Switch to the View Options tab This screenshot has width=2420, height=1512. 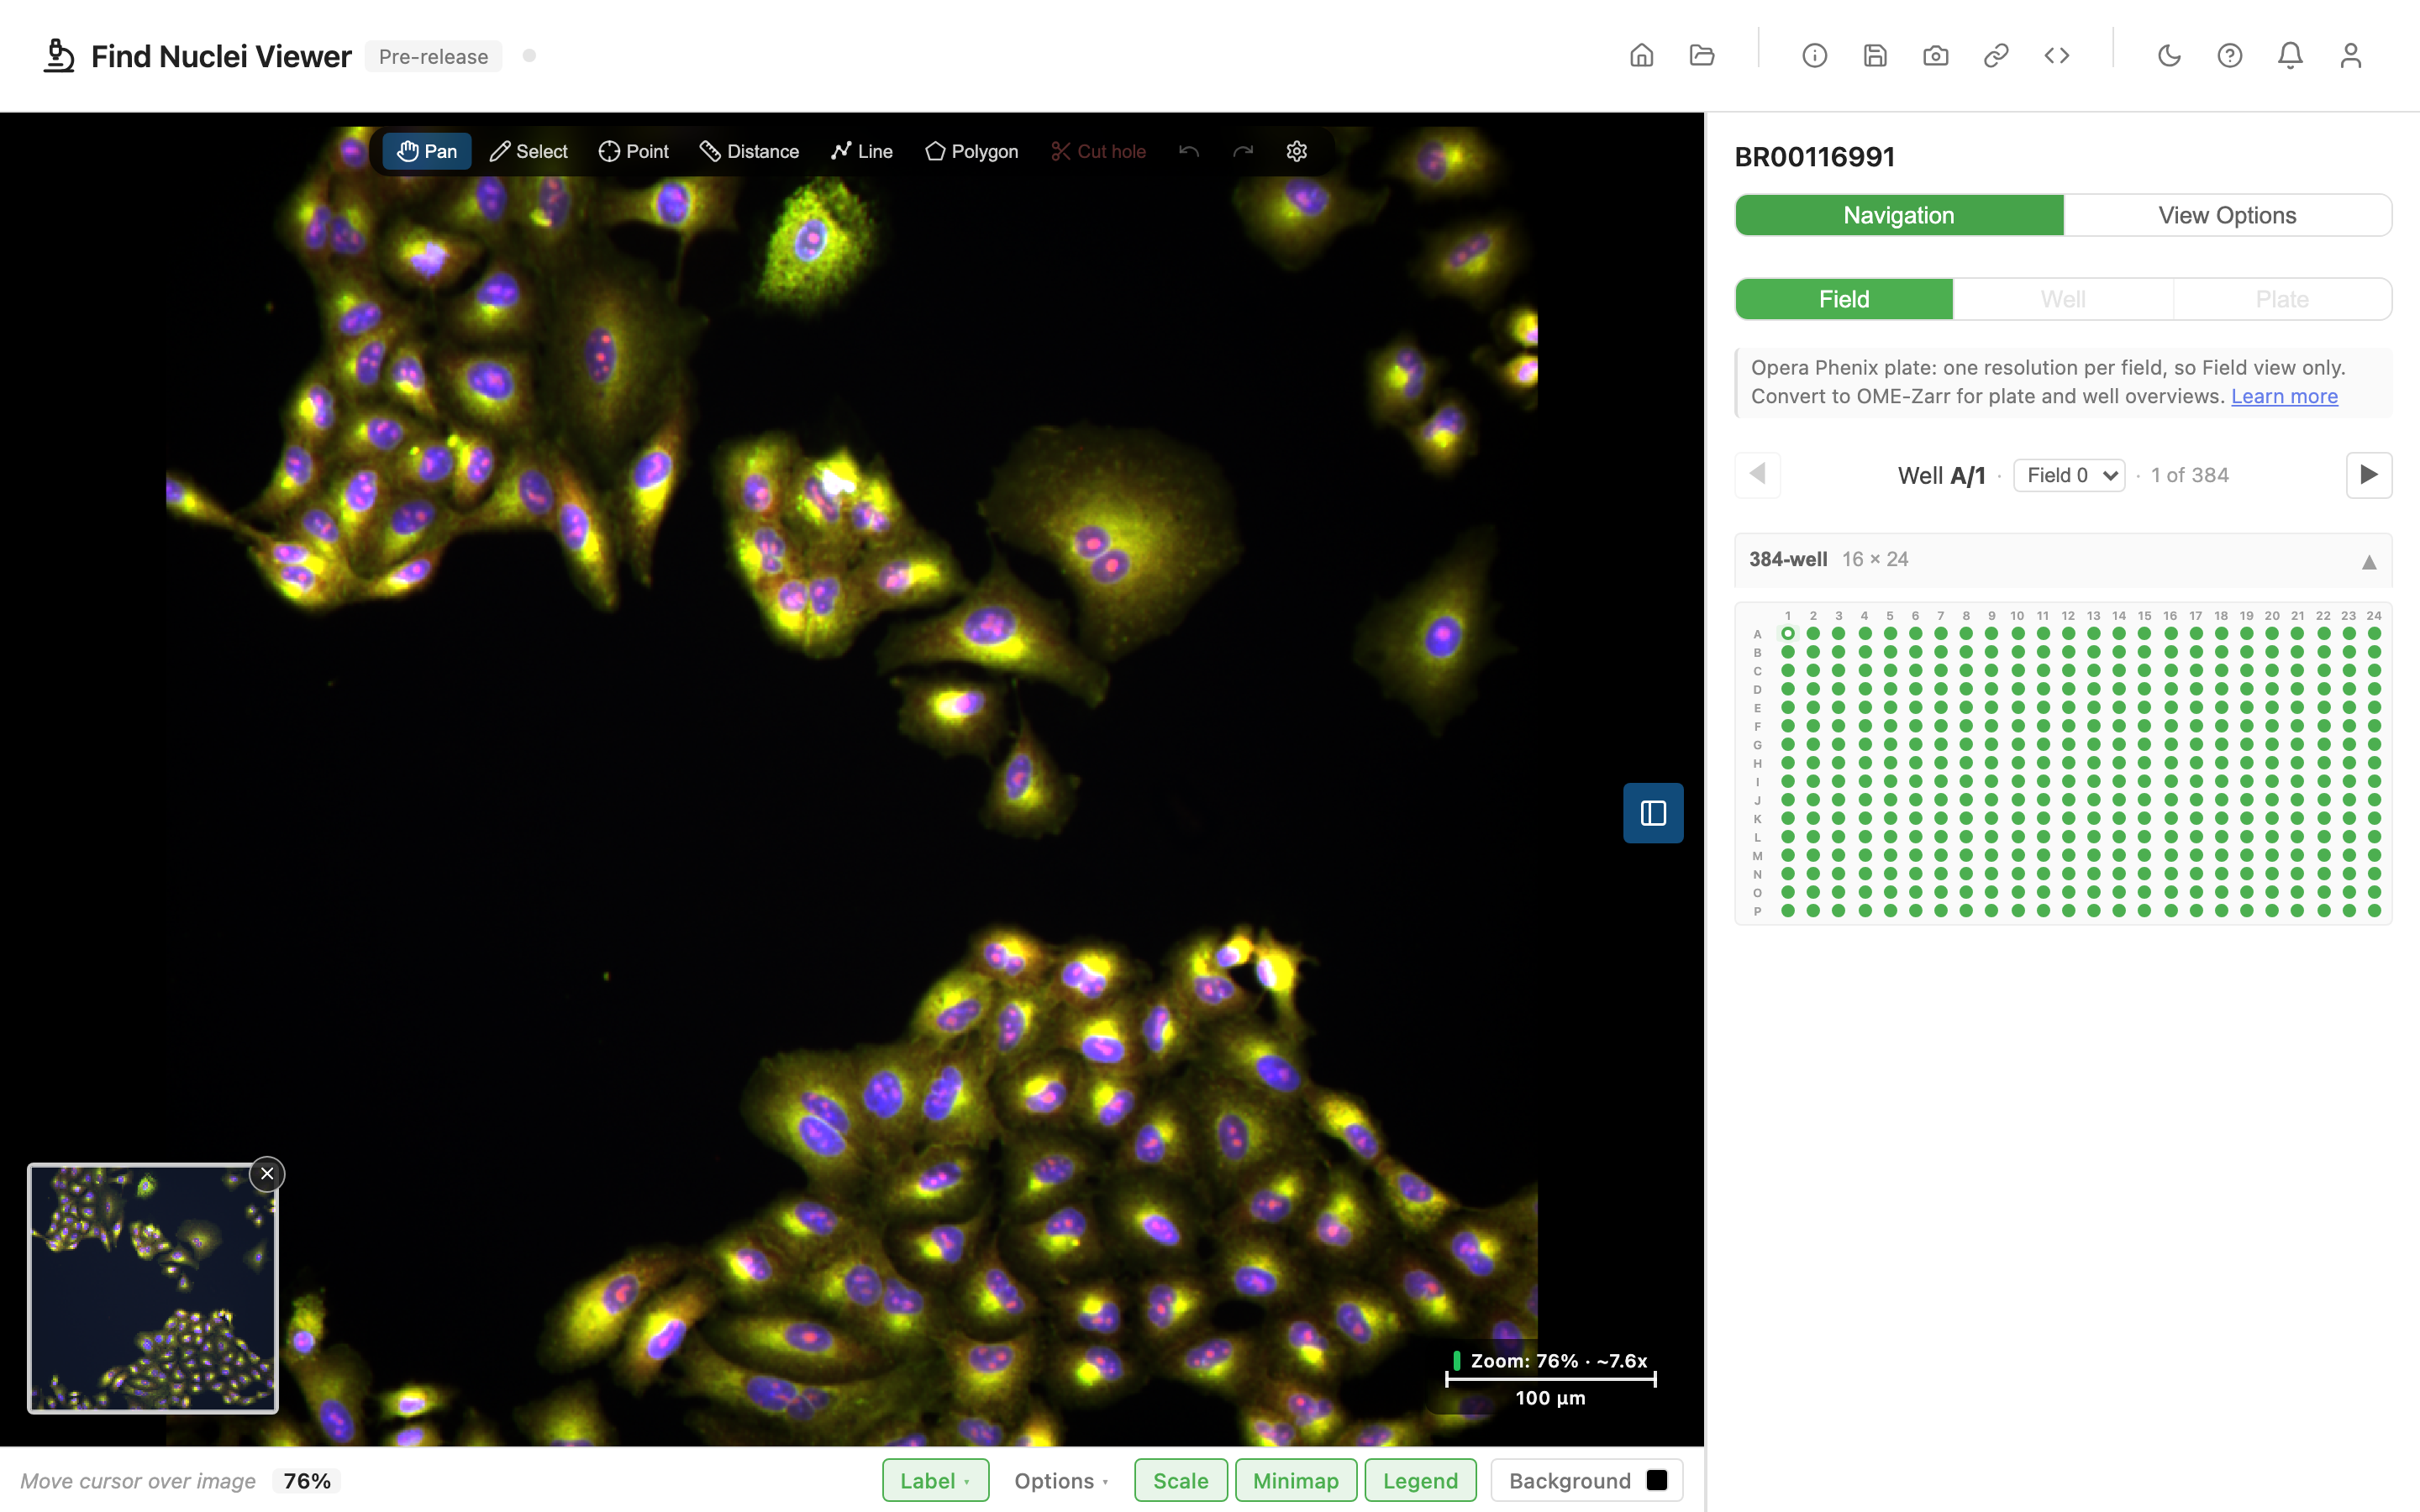pyautogui.click(x=2227, y=215)
